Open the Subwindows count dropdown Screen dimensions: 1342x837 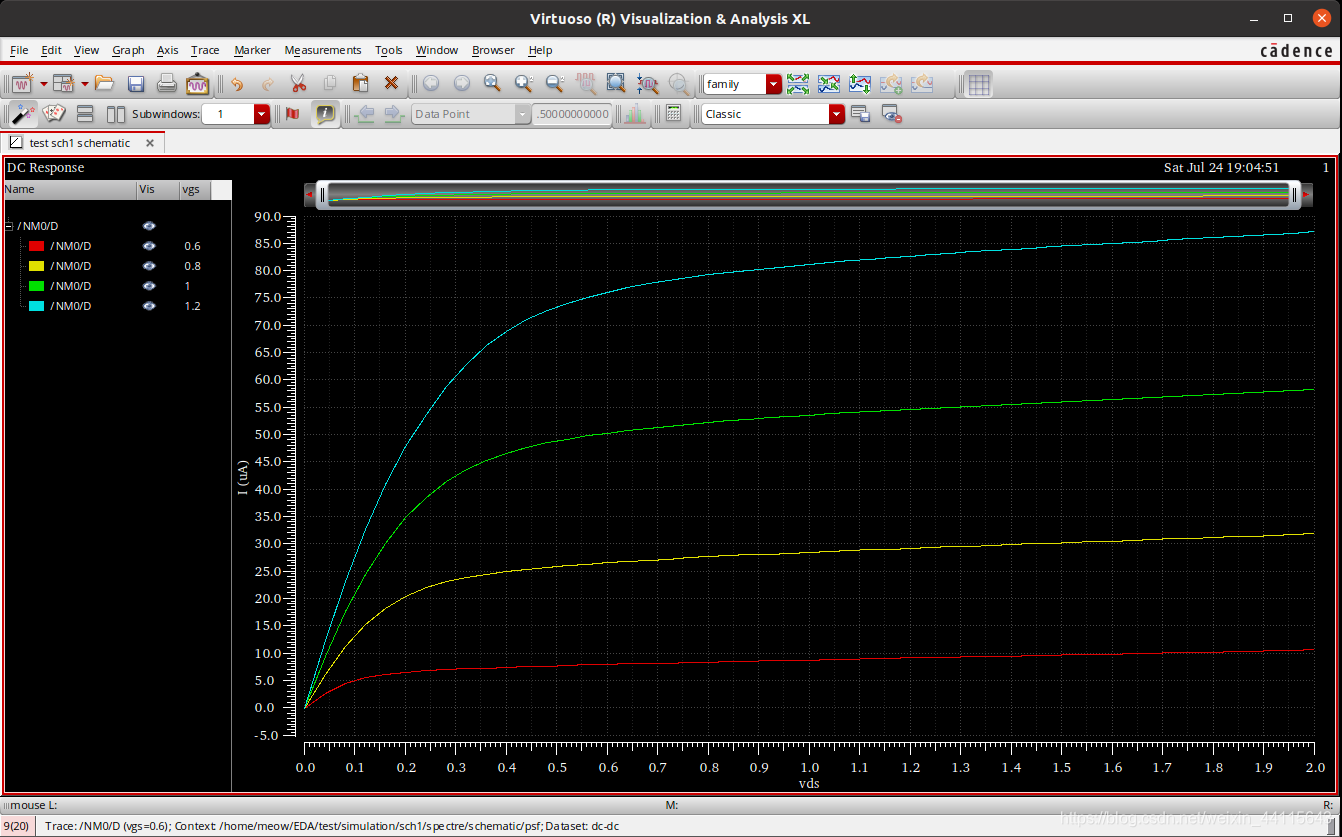tap(262, 114)
